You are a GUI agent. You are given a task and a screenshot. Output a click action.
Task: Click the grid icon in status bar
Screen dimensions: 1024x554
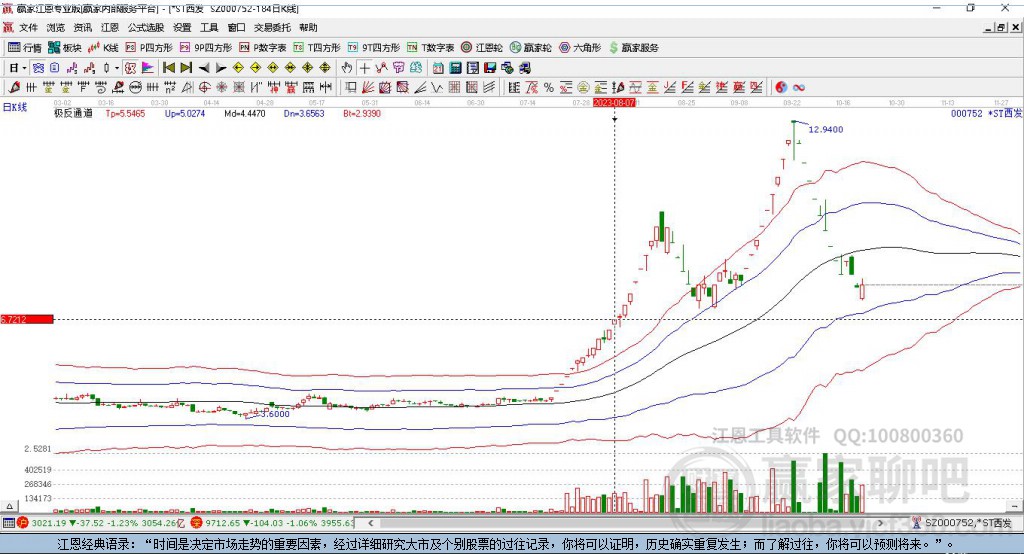(x=8, y=523)
